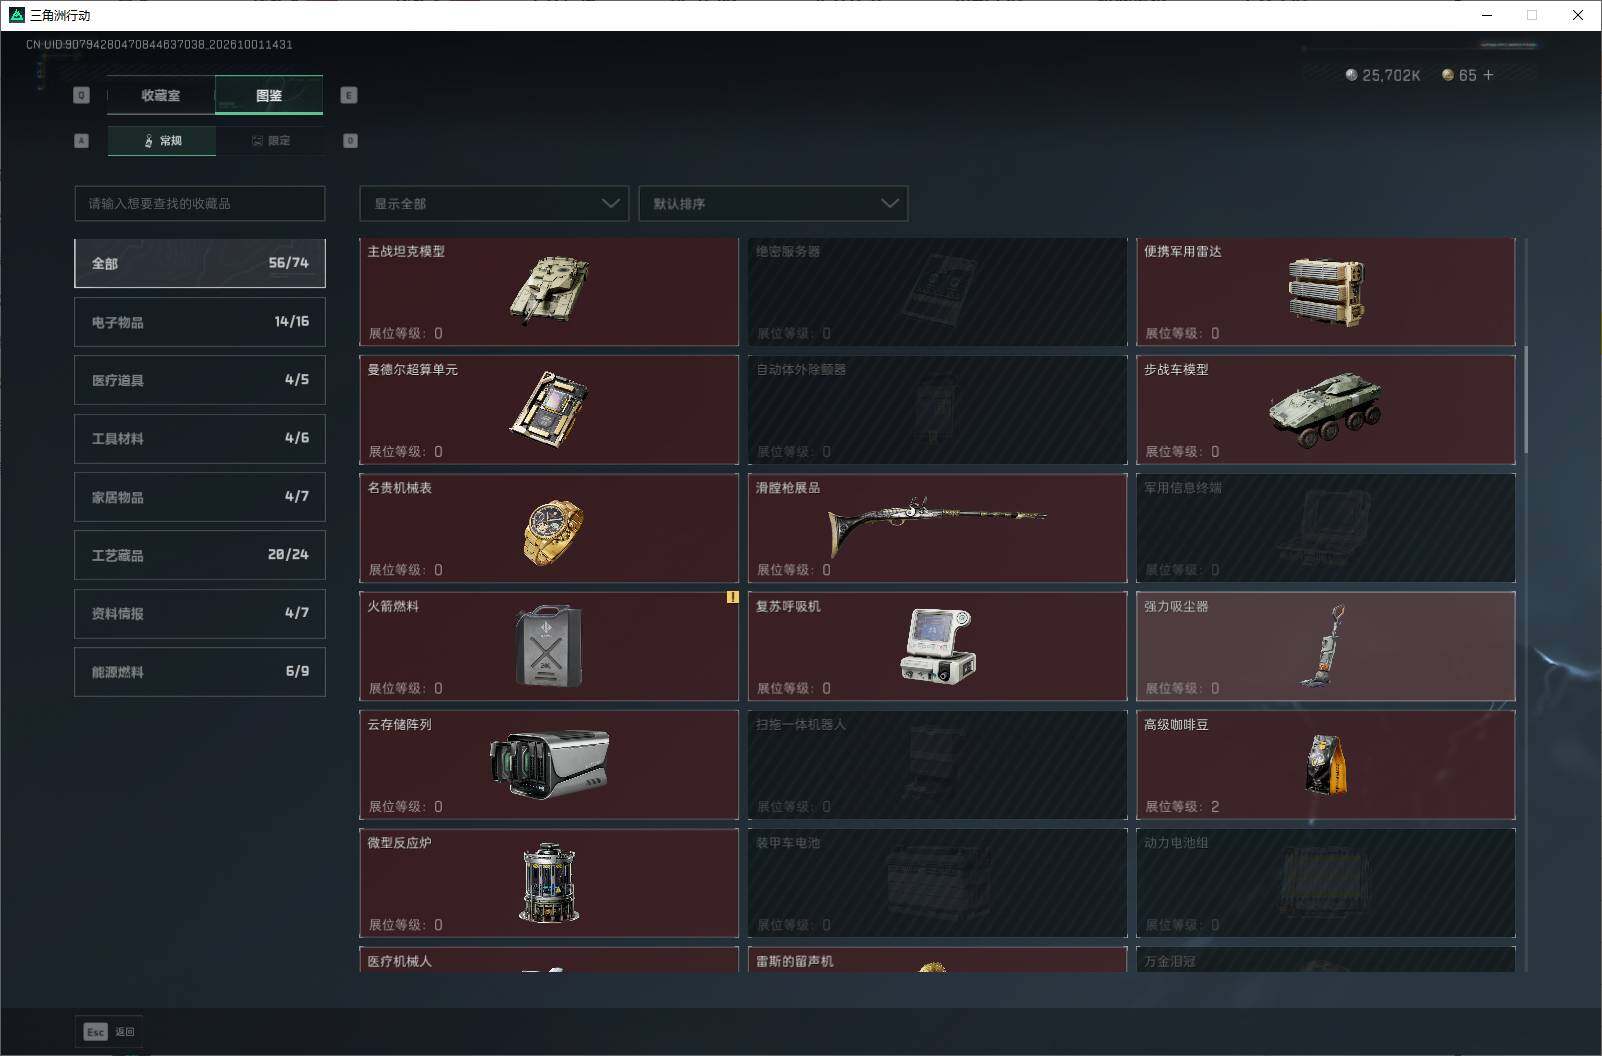
Task: Open the 滑膛枪展品 musket card
Action: (x=937, y=528)
